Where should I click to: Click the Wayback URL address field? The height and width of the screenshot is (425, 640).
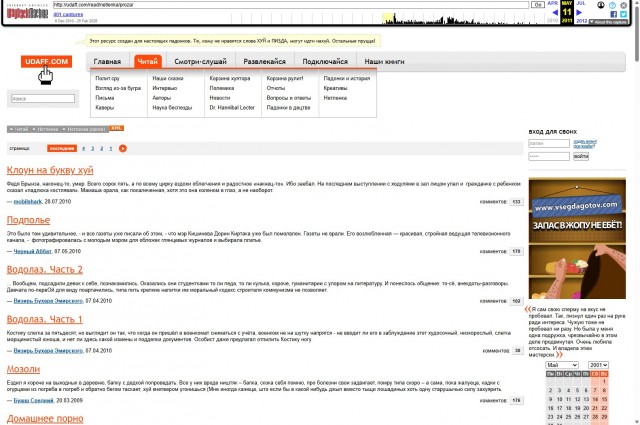[291, 5]
